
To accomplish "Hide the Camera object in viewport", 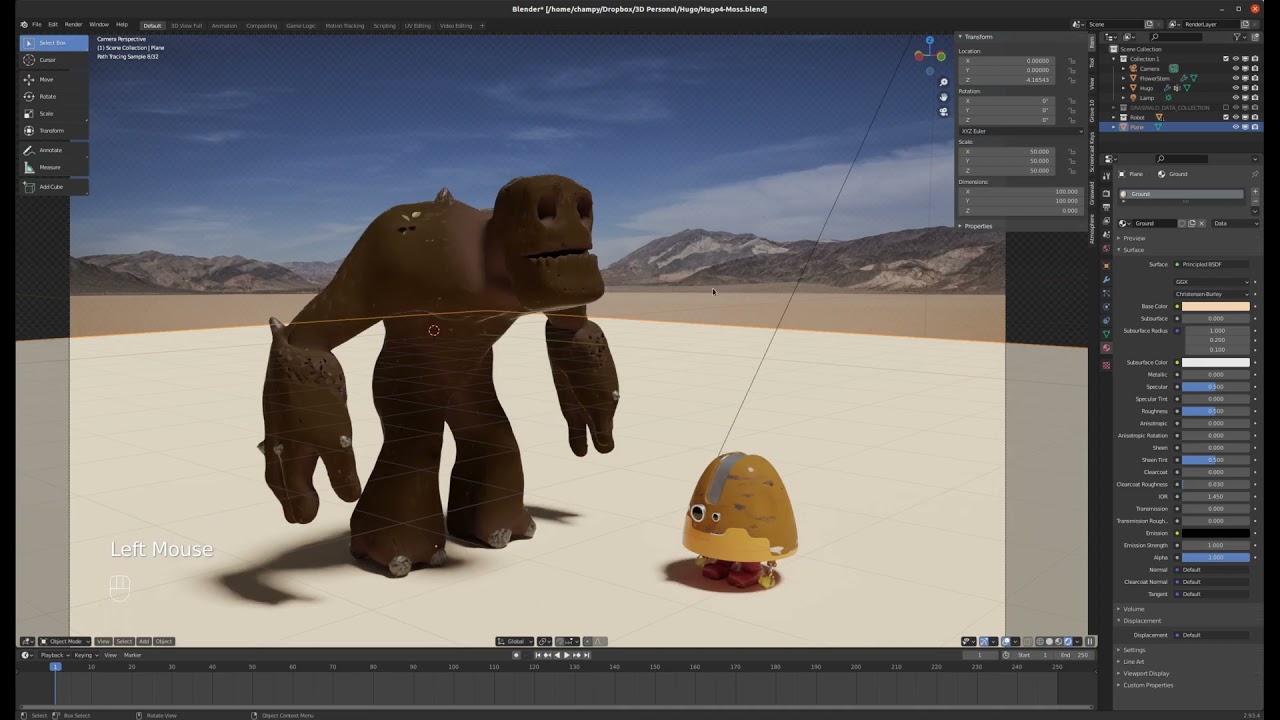I will pyautogui.click(x=1236, y=69).
